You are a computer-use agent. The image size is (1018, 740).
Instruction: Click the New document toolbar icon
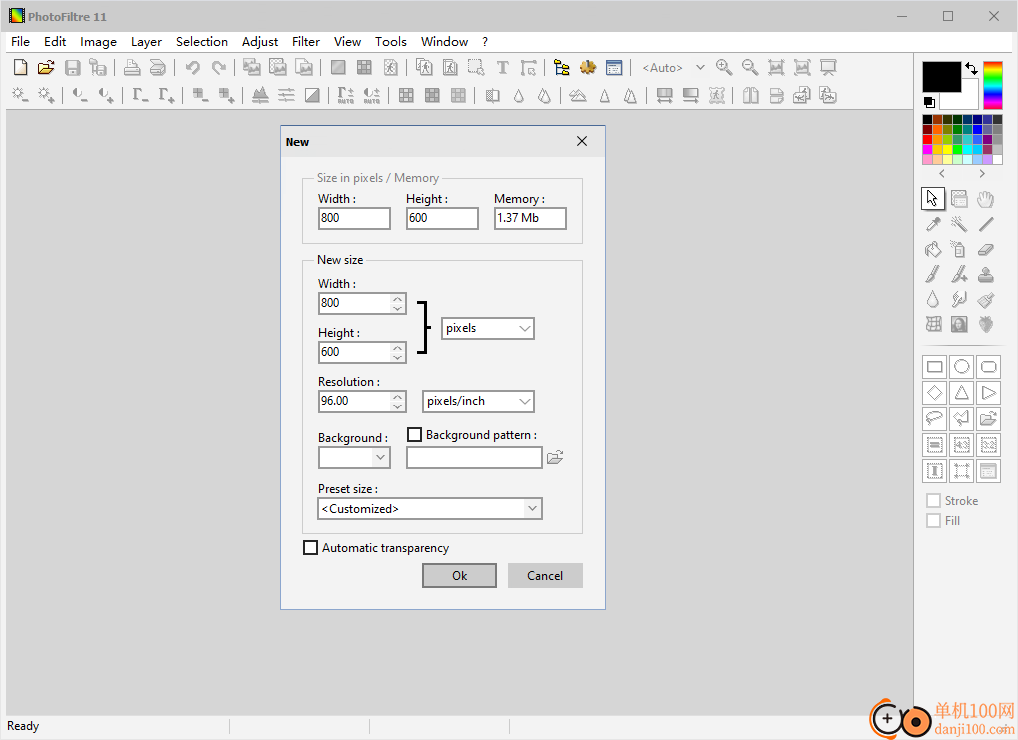tap(21, 68)
